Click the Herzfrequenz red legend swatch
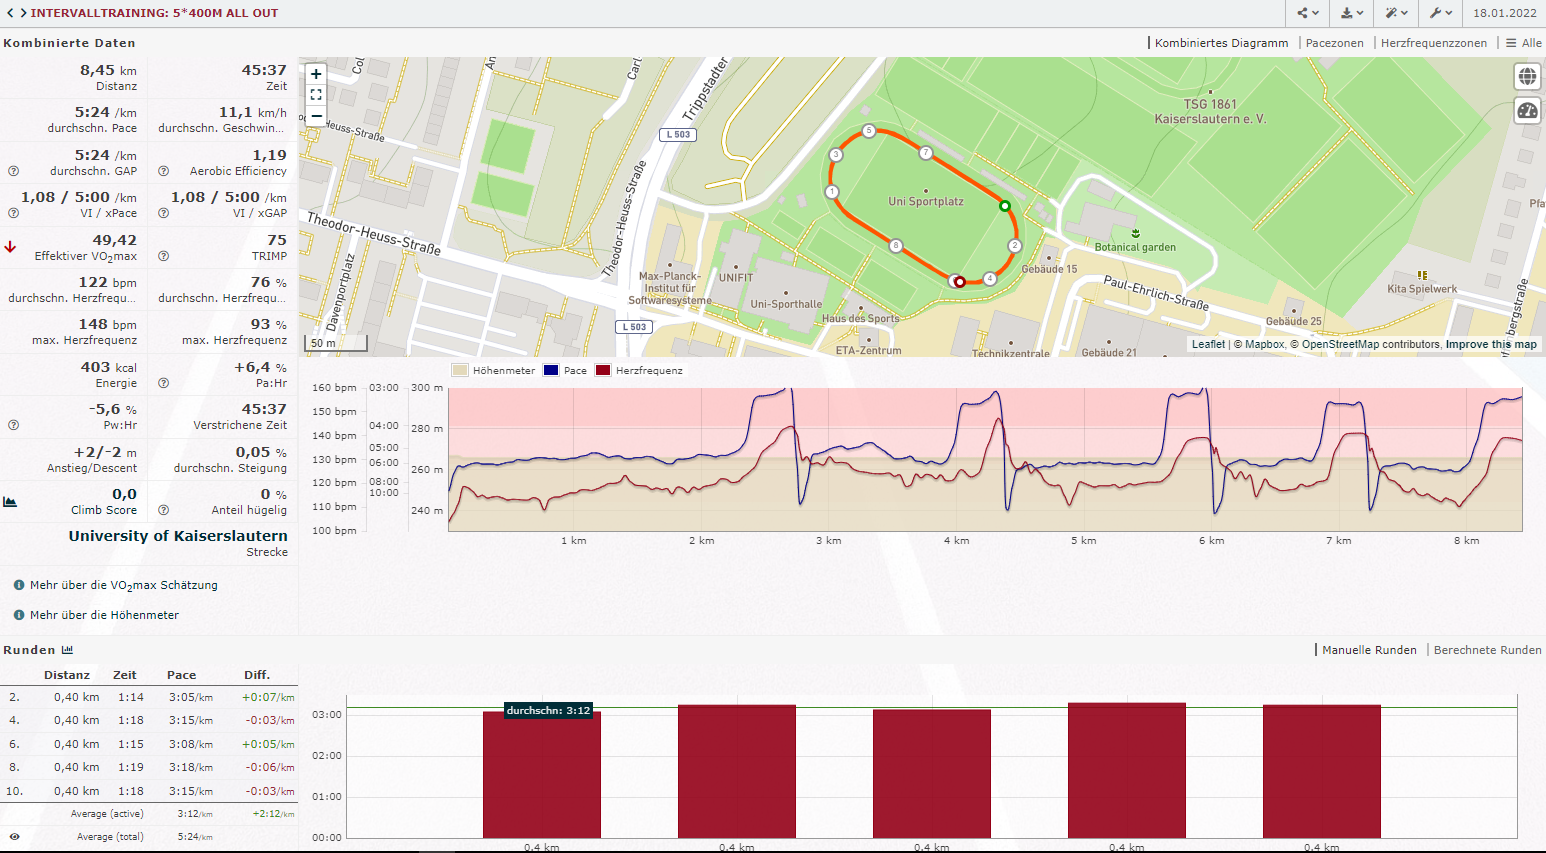 [x=603, y=371]
